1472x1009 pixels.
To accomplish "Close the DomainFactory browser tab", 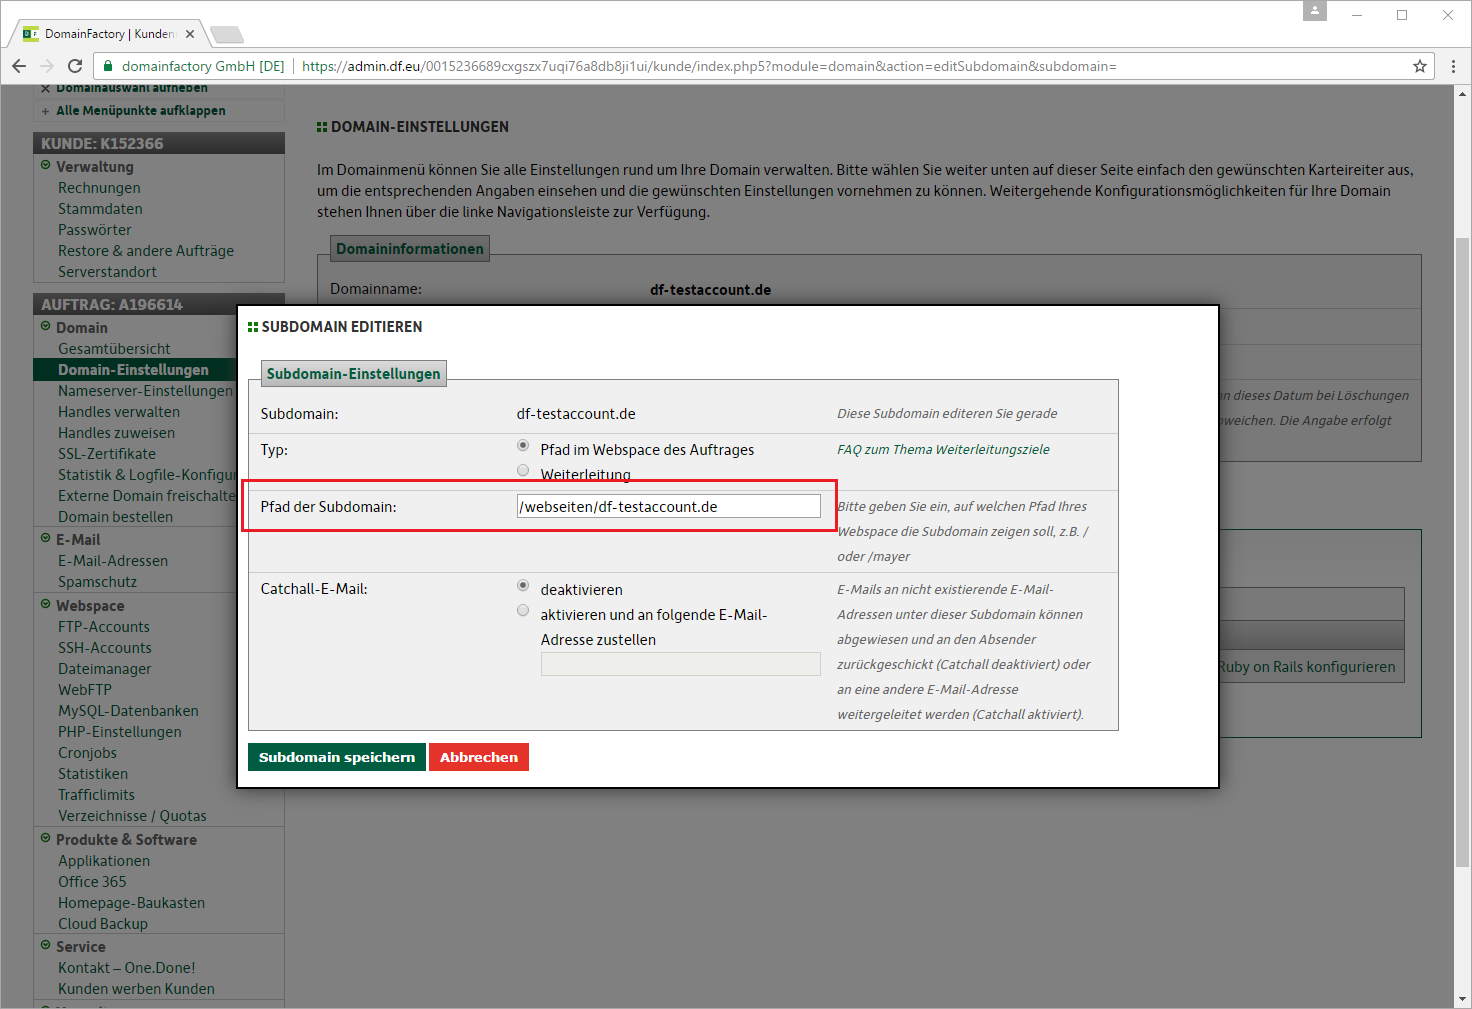I will point(190,34).
